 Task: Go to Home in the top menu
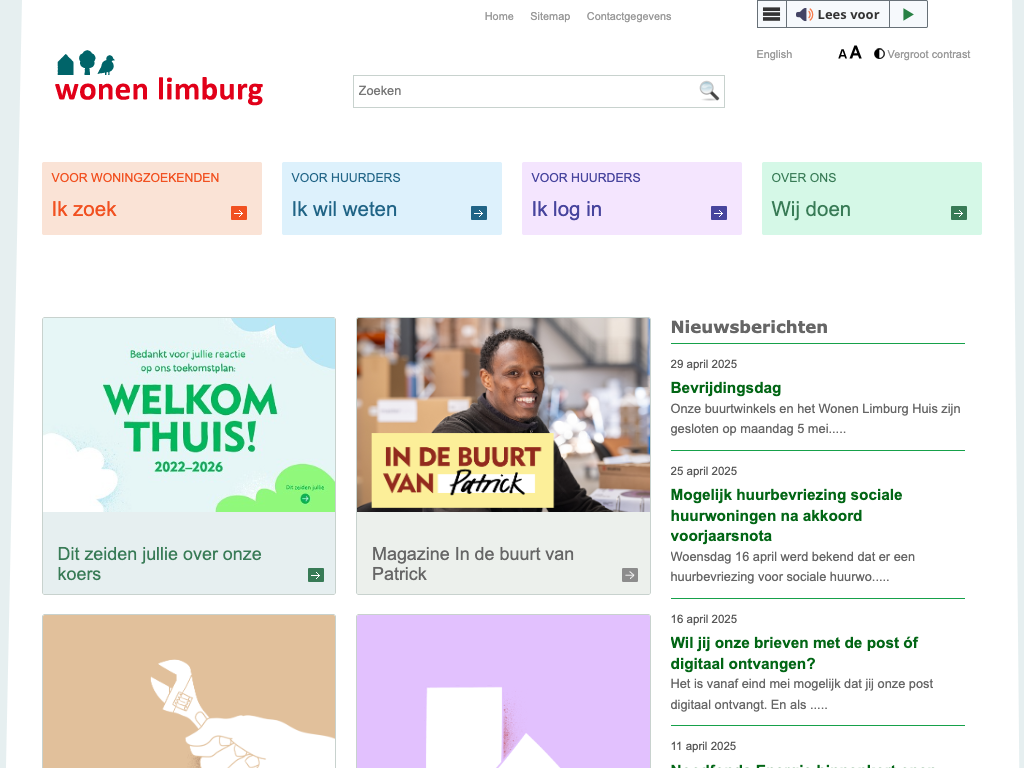[x=499, y=16]
